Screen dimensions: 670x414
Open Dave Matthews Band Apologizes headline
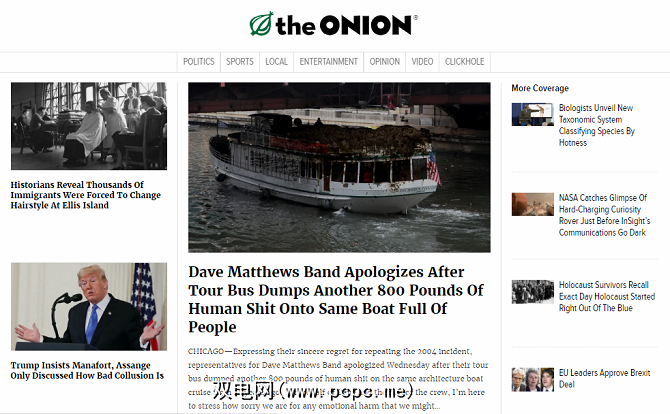pyautogui.click(x=336, y=299)
